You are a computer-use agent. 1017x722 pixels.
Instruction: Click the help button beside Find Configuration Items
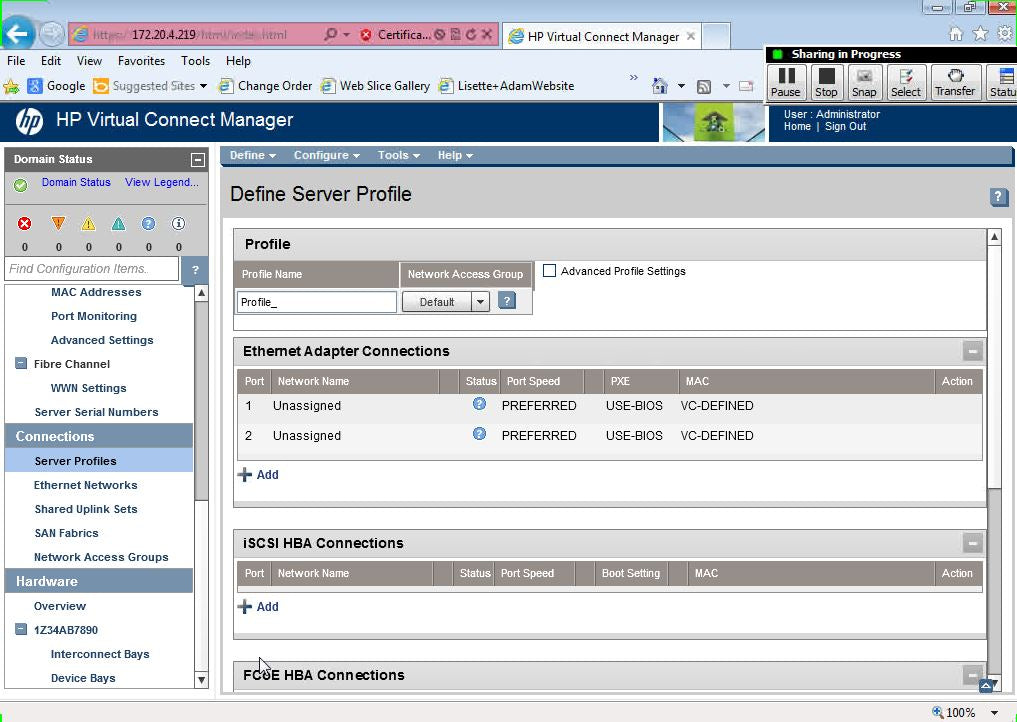coord(195,270)
